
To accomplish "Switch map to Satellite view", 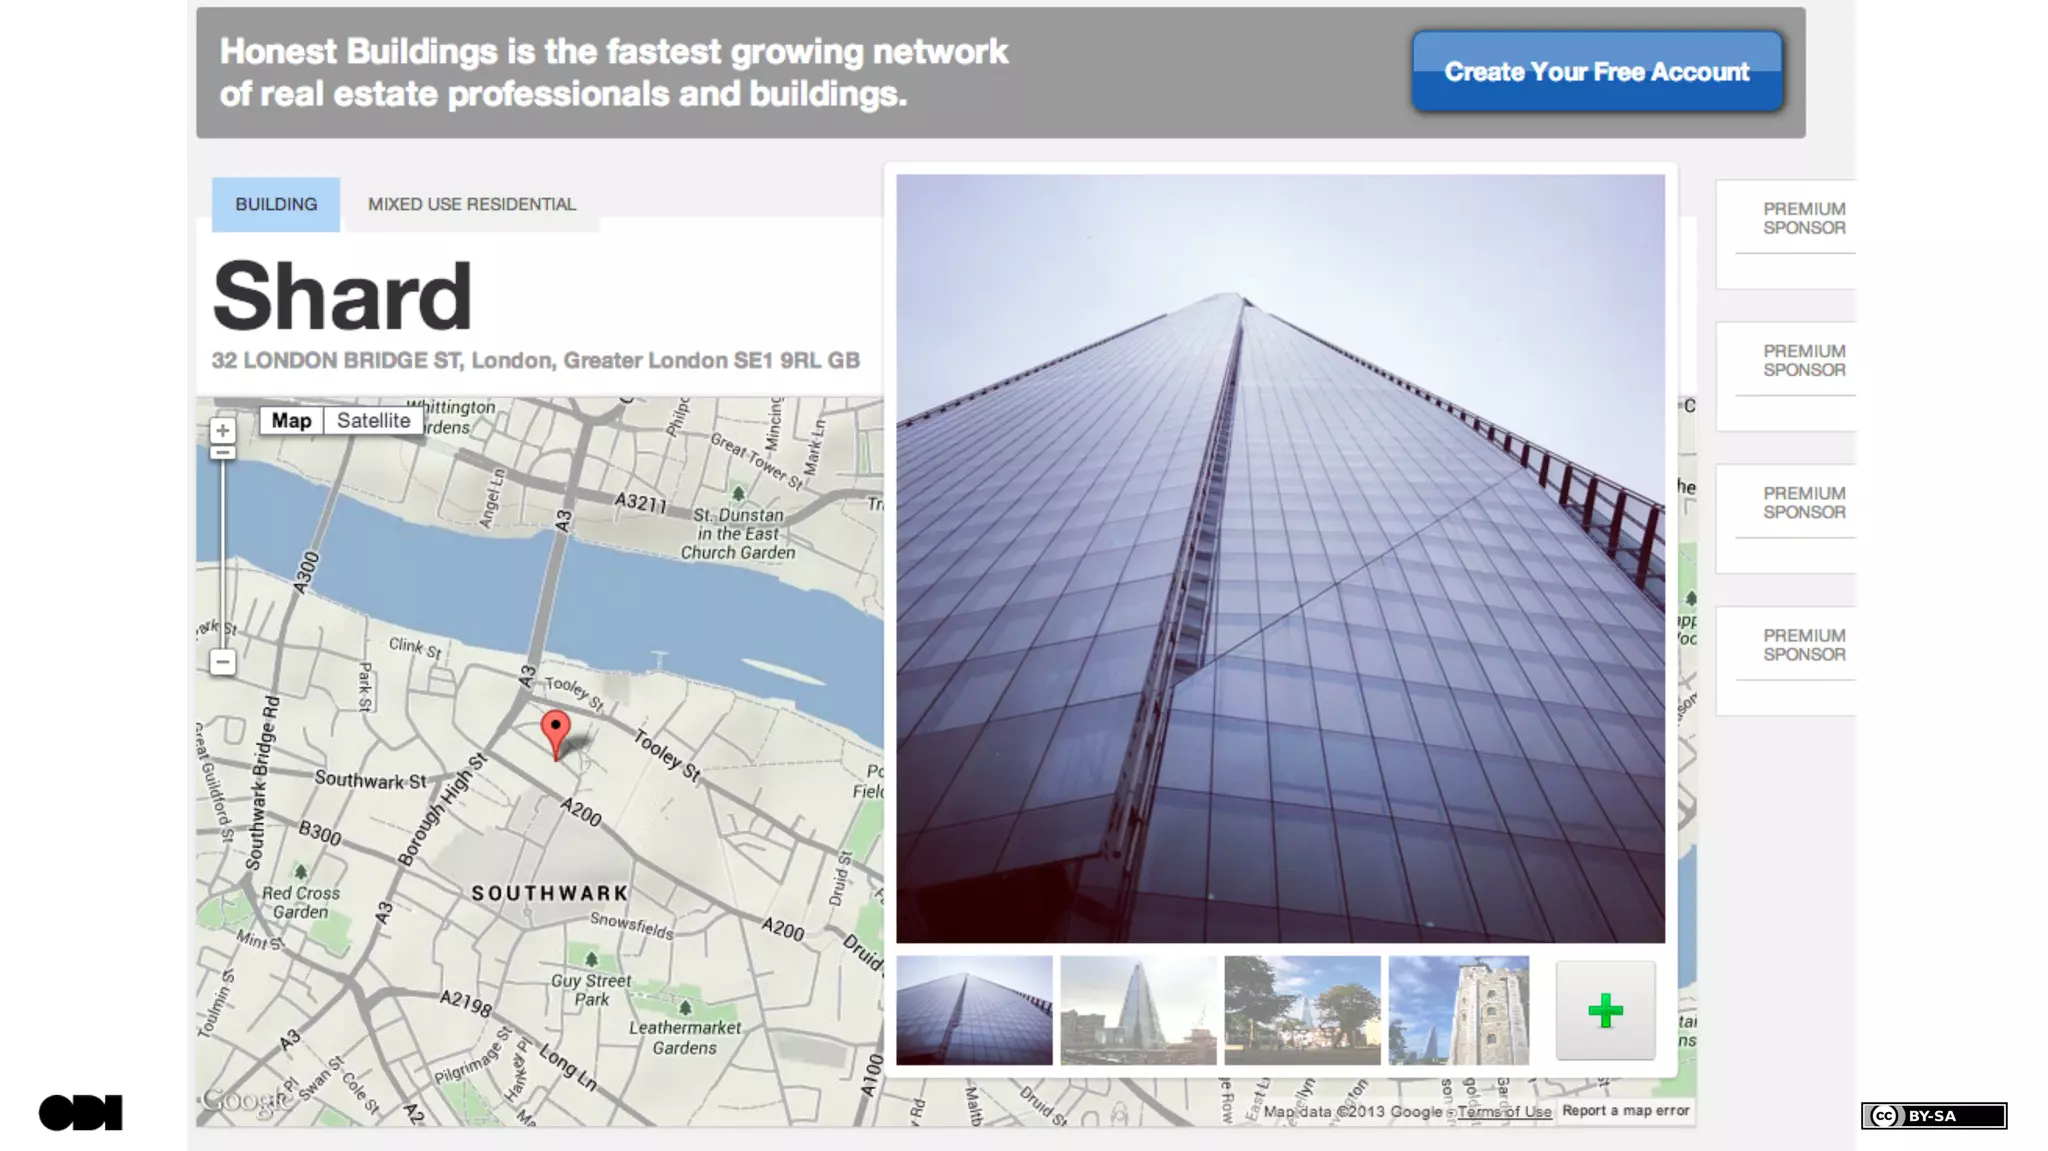I will tap(373, 421).
